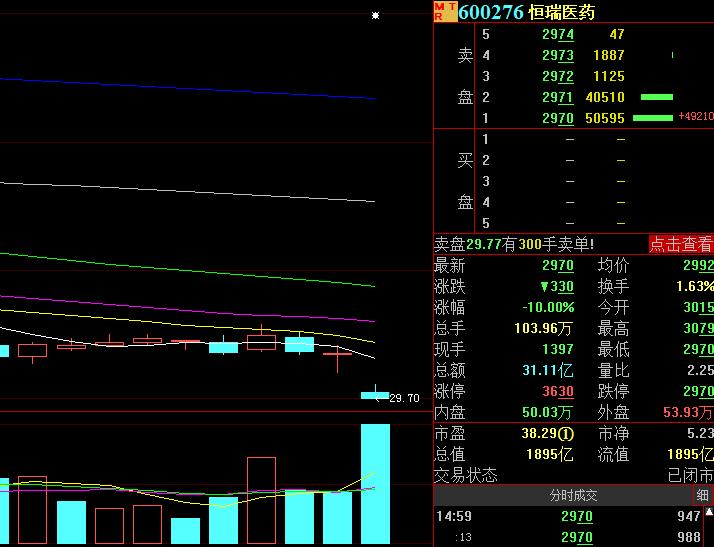714x547 pixels.
Task: Click the white star marker above chart
Action: point(375,16)
